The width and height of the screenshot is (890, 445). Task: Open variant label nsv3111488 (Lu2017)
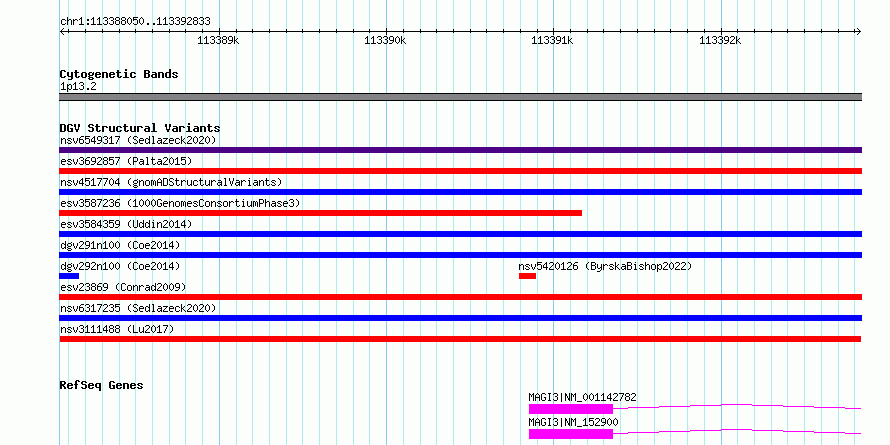click(x=117, y=329)
